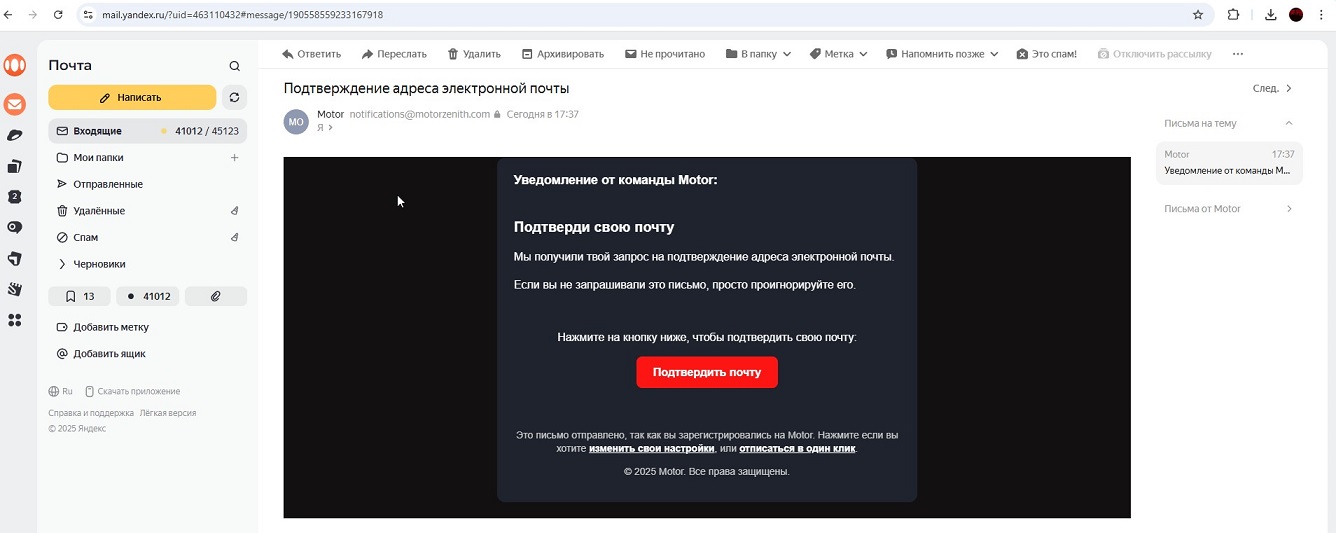Mark message as Не прочитано

[x=665, y=54]
